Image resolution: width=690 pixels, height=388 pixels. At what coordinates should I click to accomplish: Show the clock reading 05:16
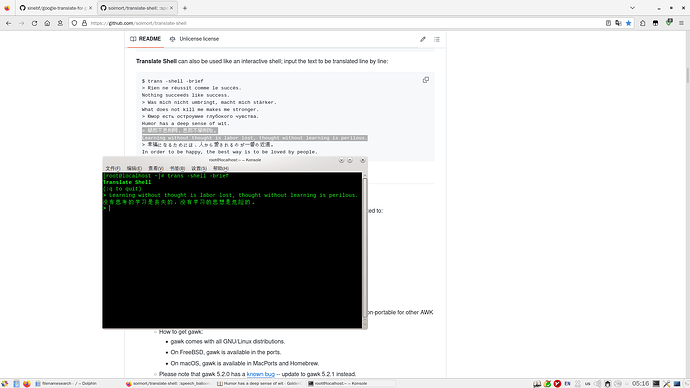(641, 384)
